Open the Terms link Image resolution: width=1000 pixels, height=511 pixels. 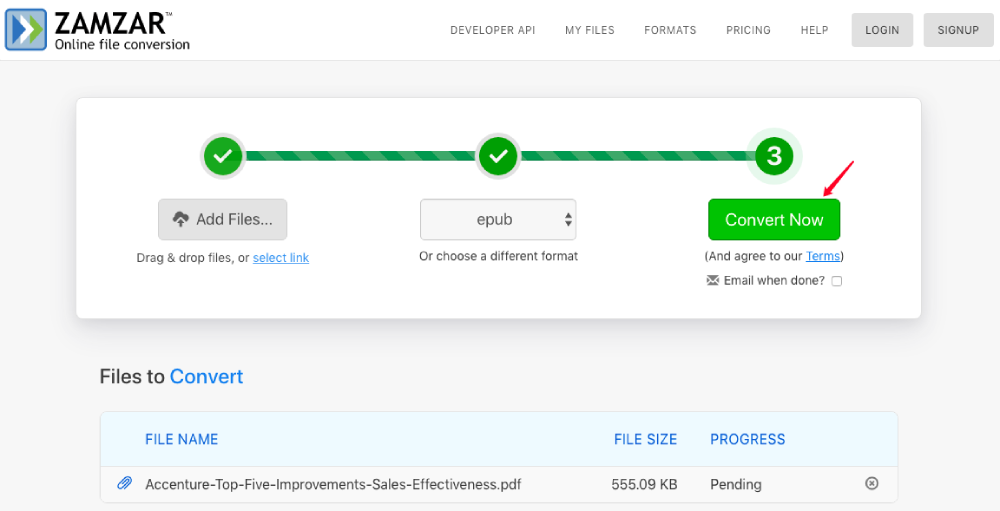pos(822,256)
